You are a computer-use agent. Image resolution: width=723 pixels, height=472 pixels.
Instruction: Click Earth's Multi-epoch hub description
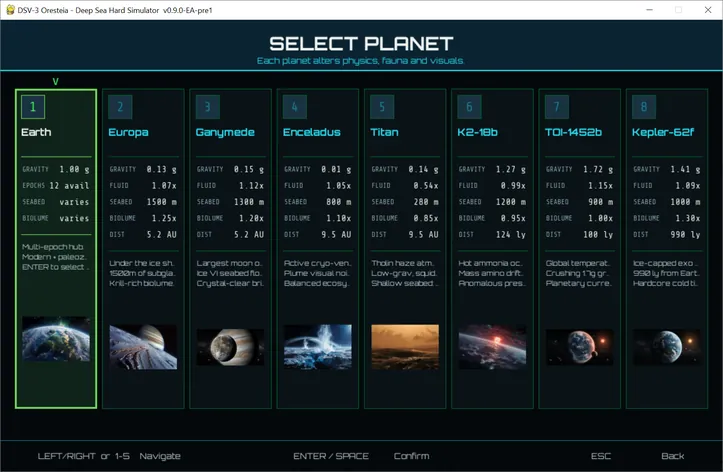pos(55,257)
